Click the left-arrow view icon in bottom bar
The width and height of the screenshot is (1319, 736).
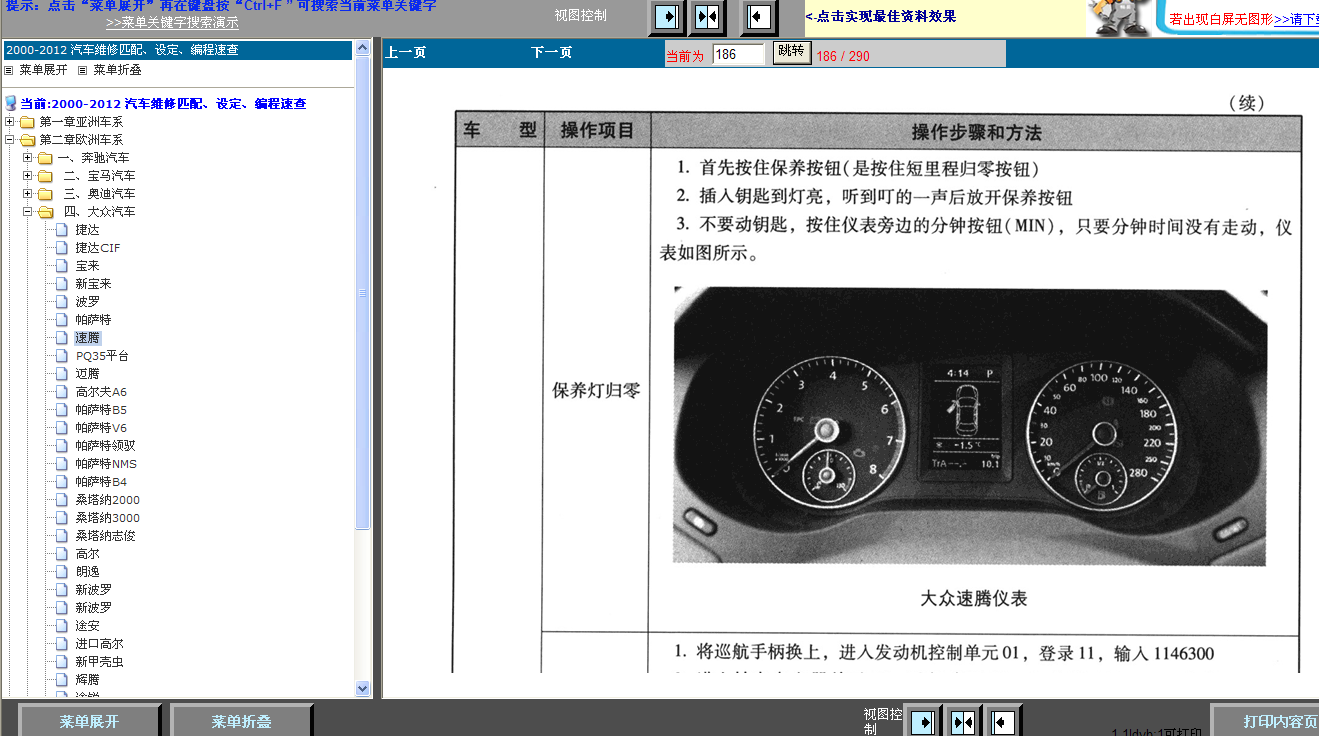(x=1003, y=721)
